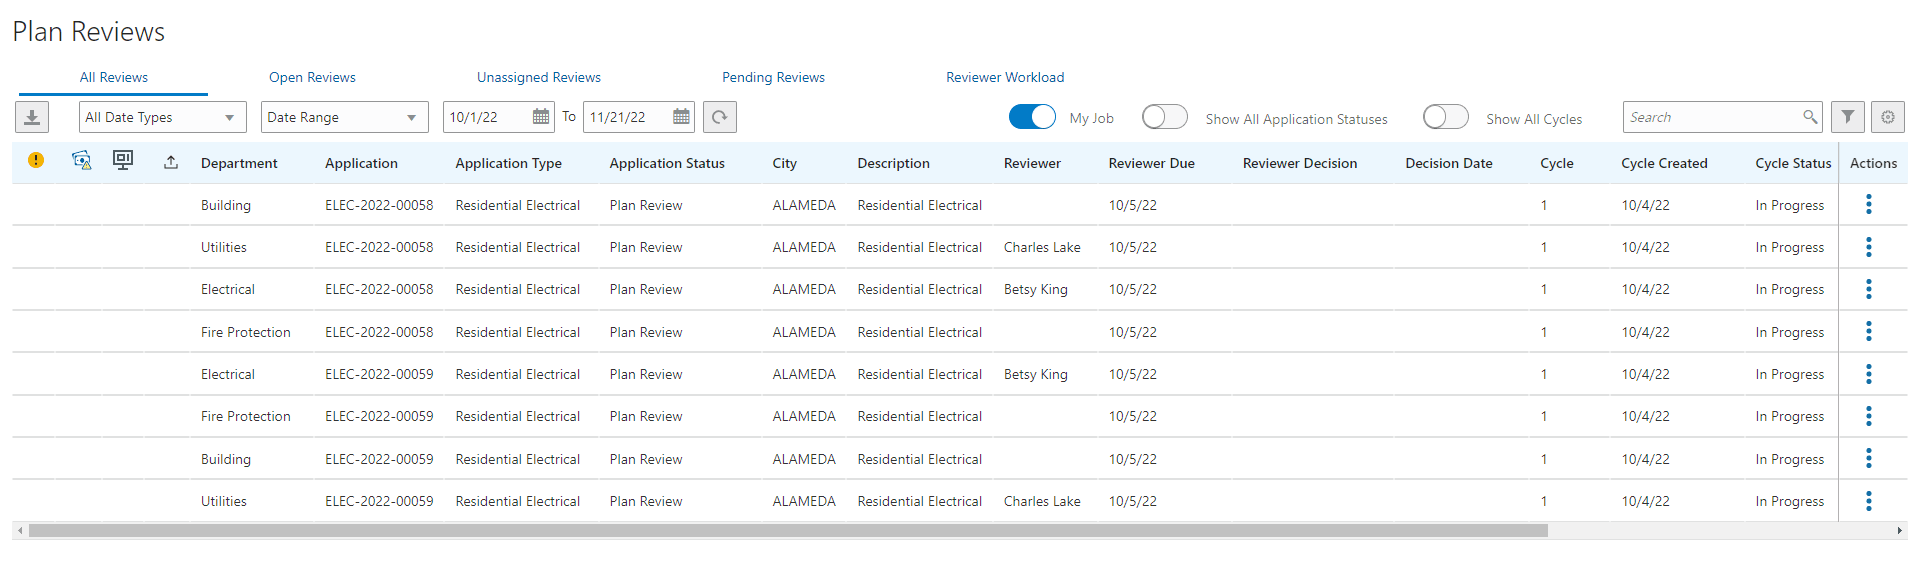
Task: Click the warning status column icon
Action: point(36,160)
